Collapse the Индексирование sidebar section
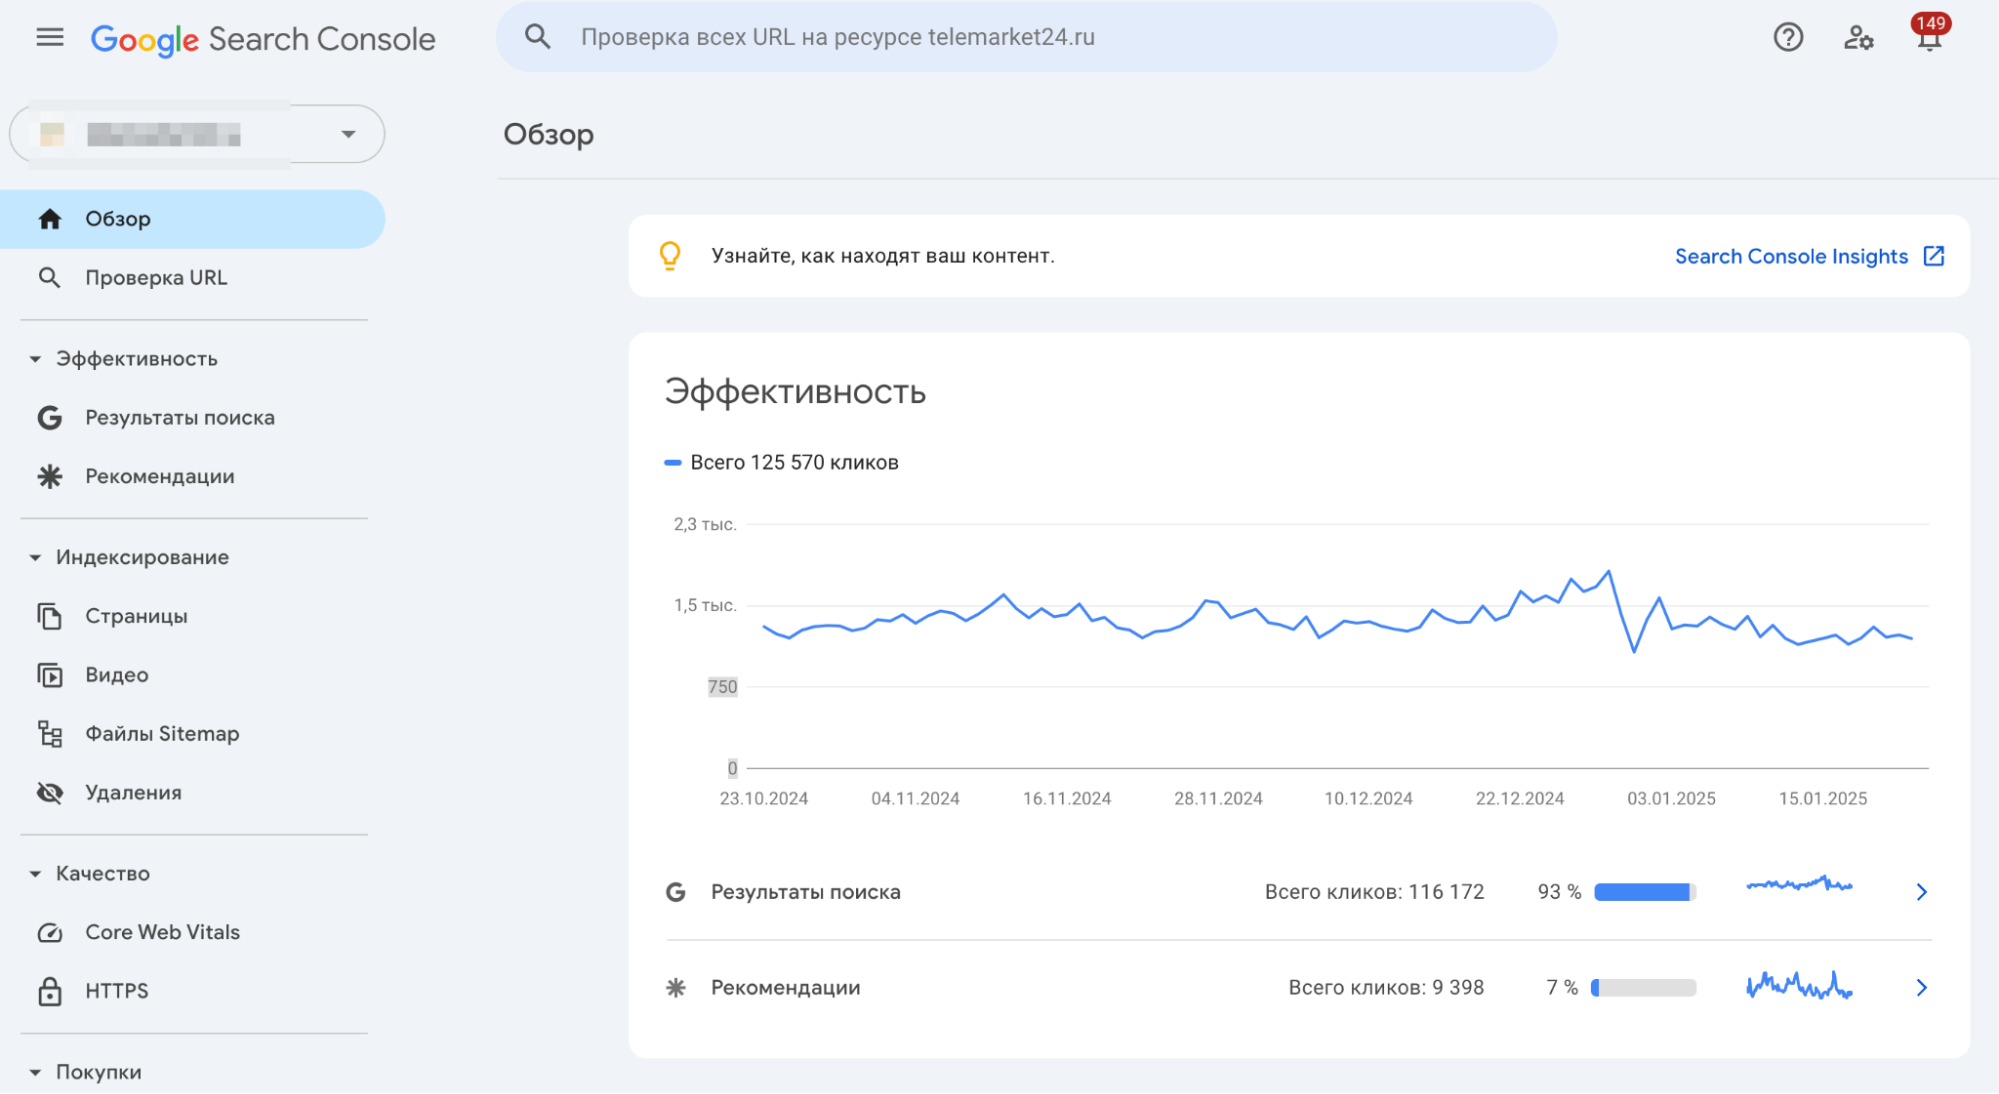The width and height of the screenshot is (1999, 1094). coord(35,558)
